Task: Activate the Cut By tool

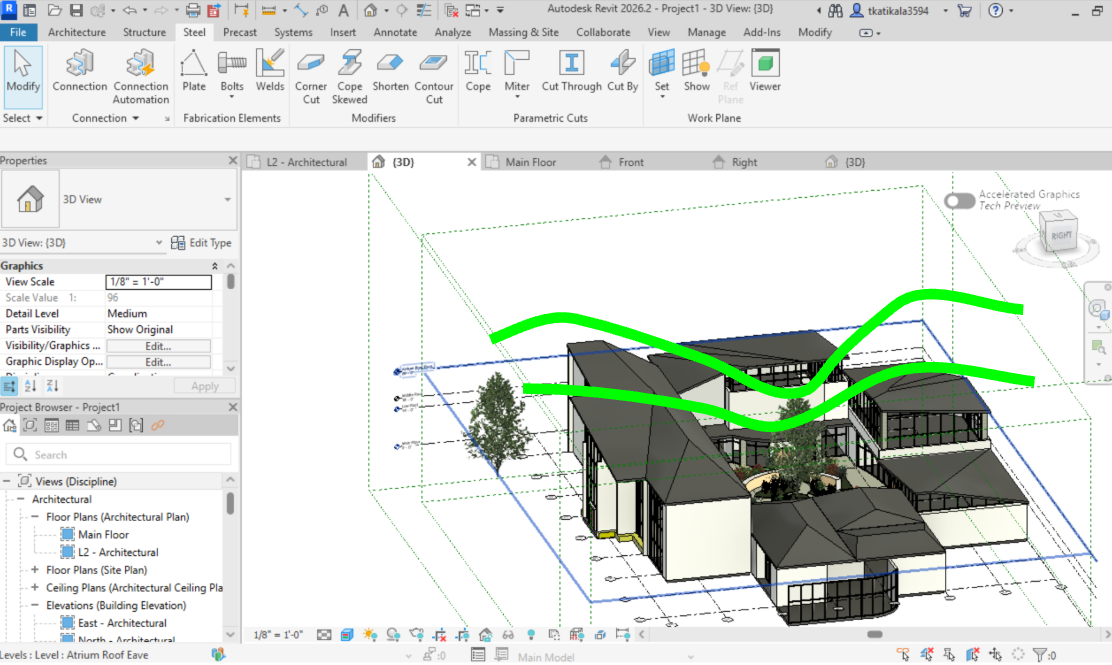Action: coord(623,71)
